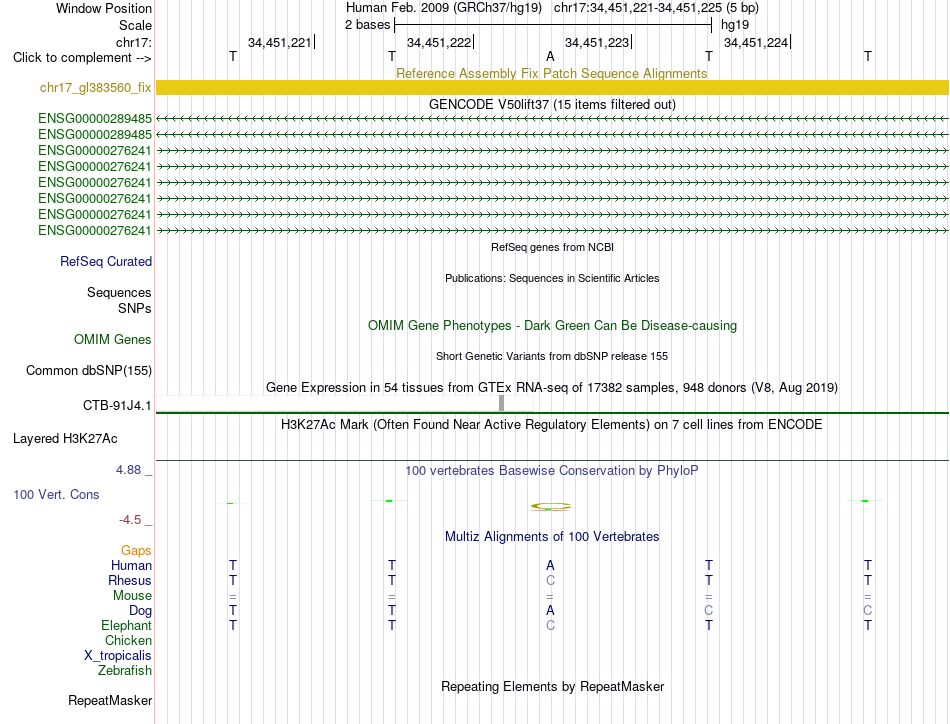Click the CTB-91J4.1 gene label
The height and width of the screenshot is (724, 950).
point(117,405)
